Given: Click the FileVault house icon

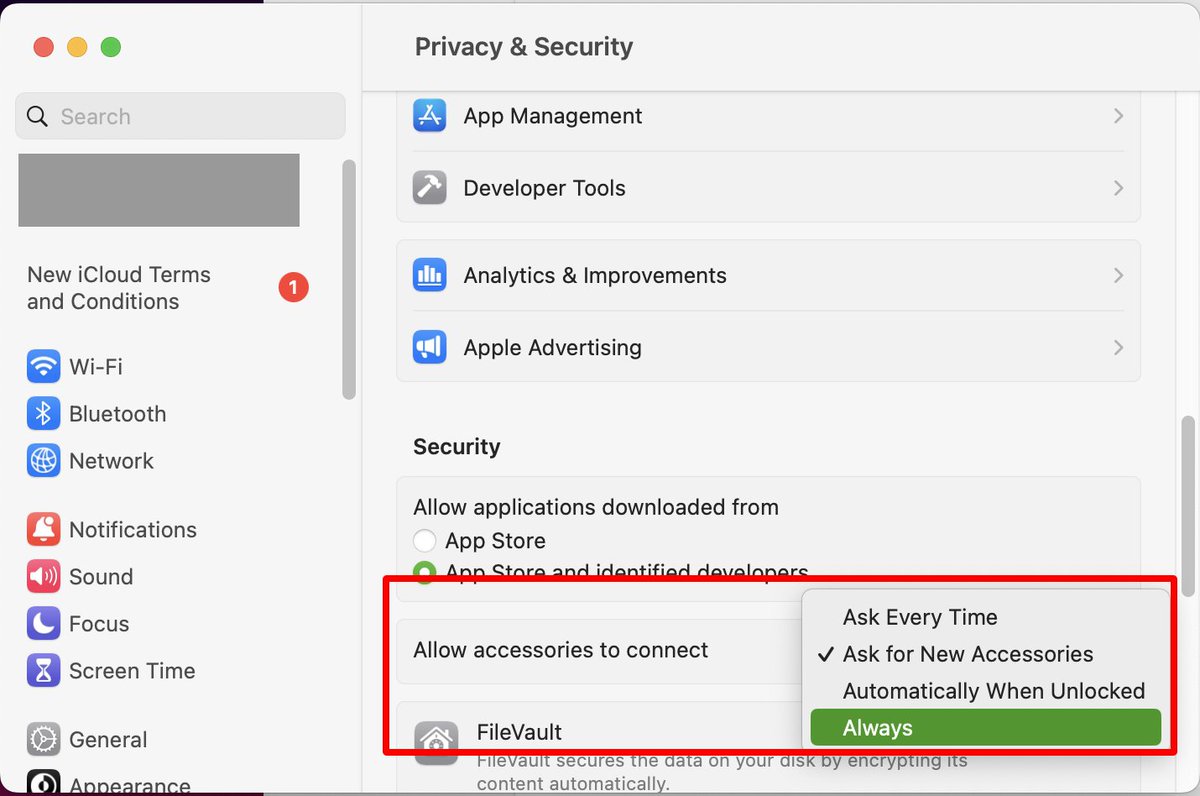Looking at the screenshot, I should (437, 743).
